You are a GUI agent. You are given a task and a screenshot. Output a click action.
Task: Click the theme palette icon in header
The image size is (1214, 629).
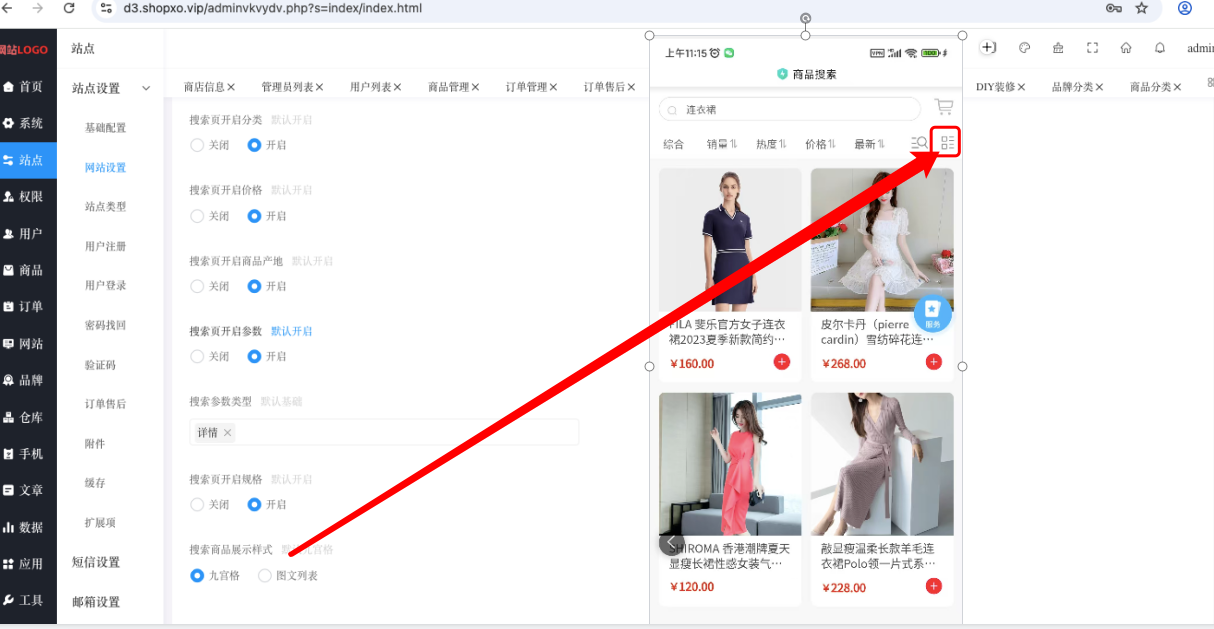(1024, 48)
